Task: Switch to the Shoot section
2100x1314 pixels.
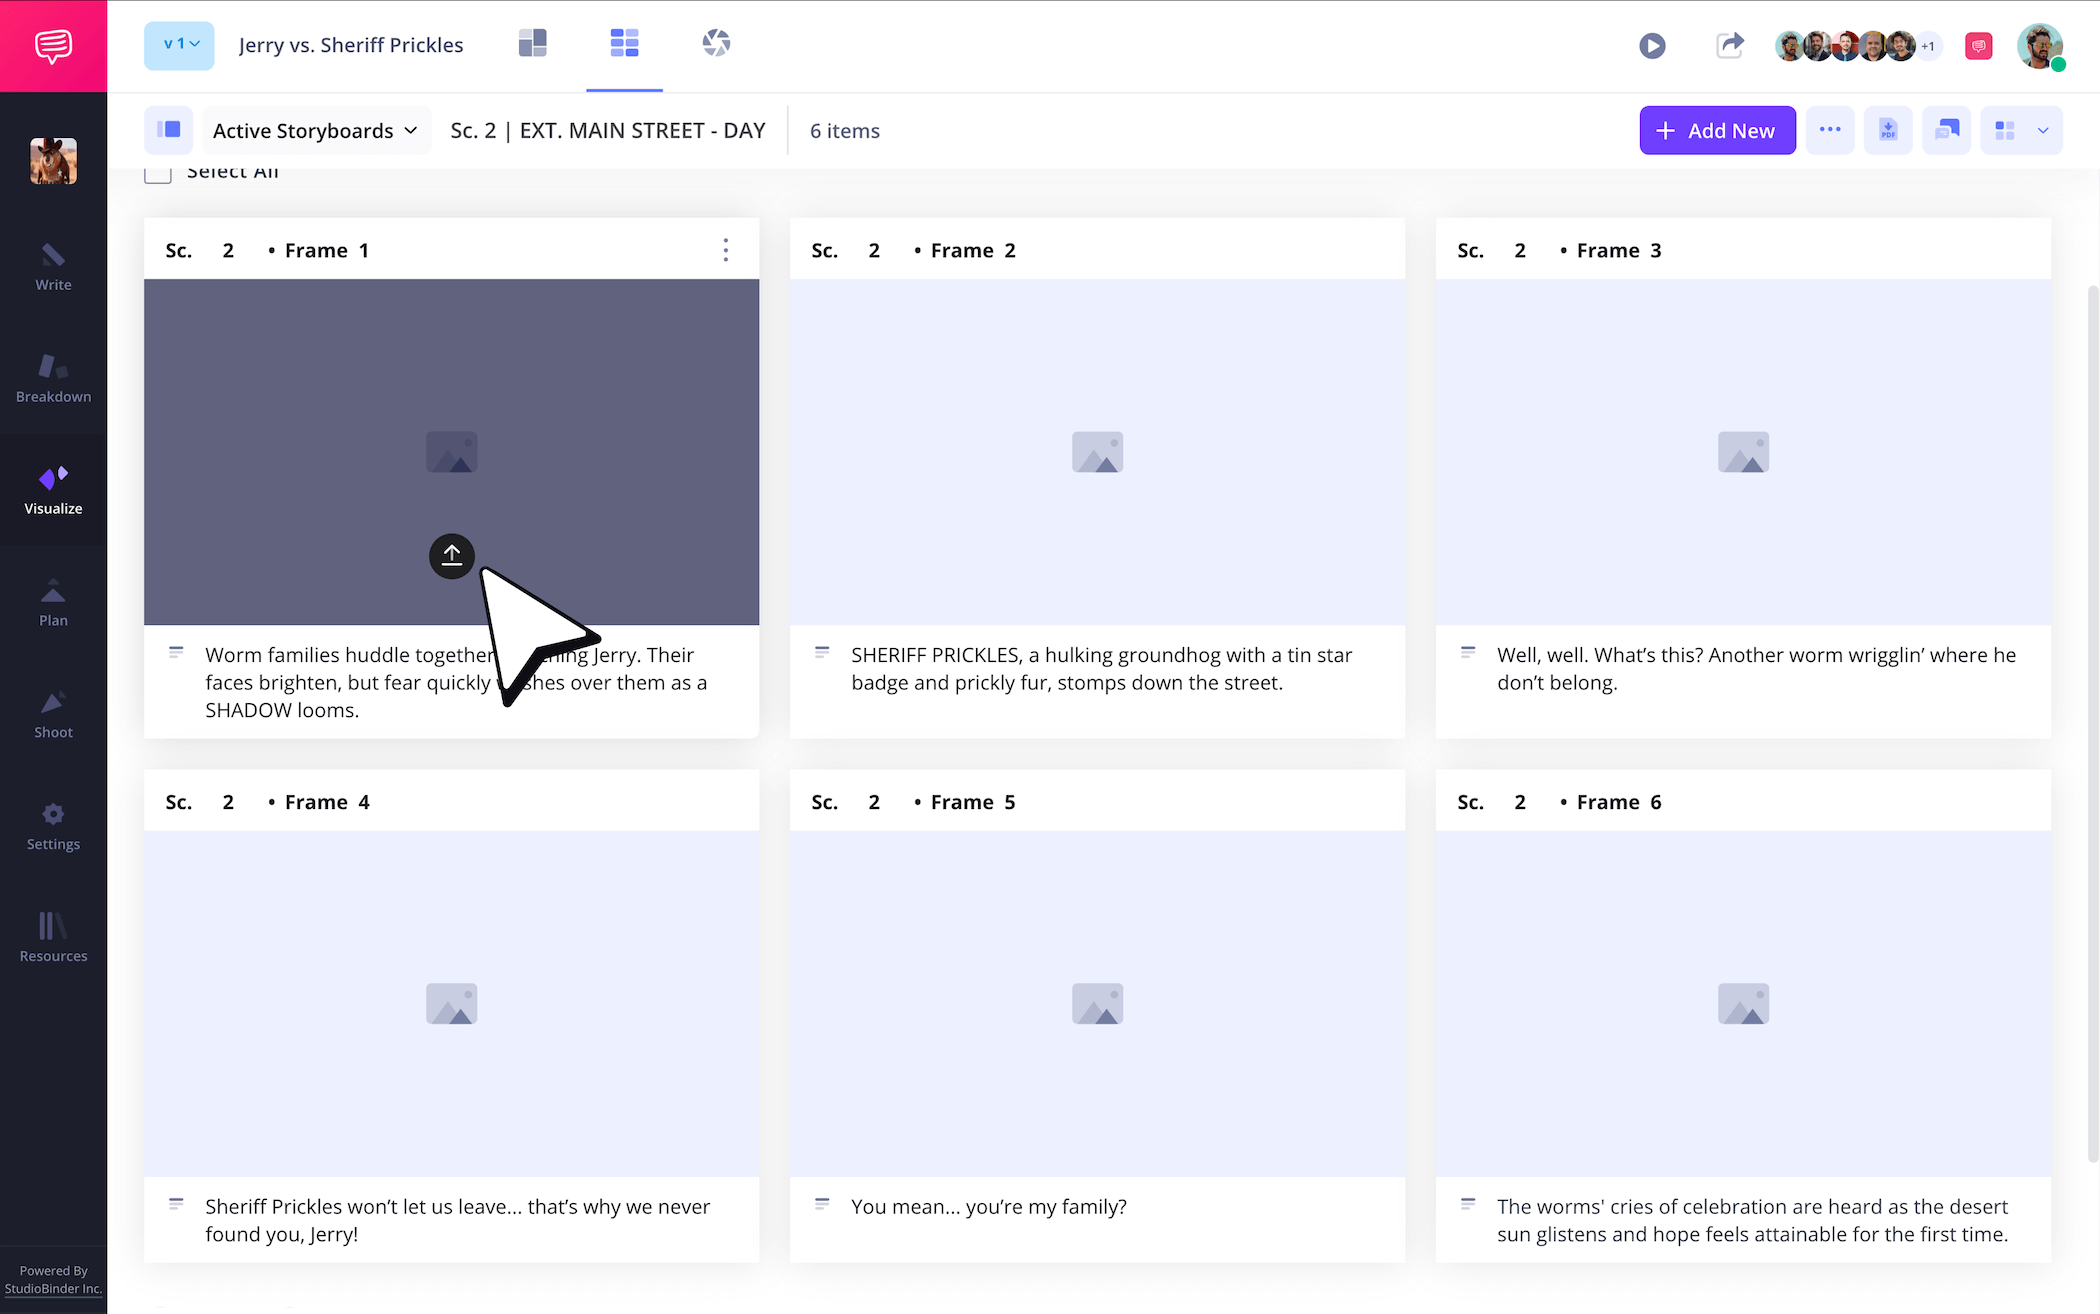Action: 53,714
